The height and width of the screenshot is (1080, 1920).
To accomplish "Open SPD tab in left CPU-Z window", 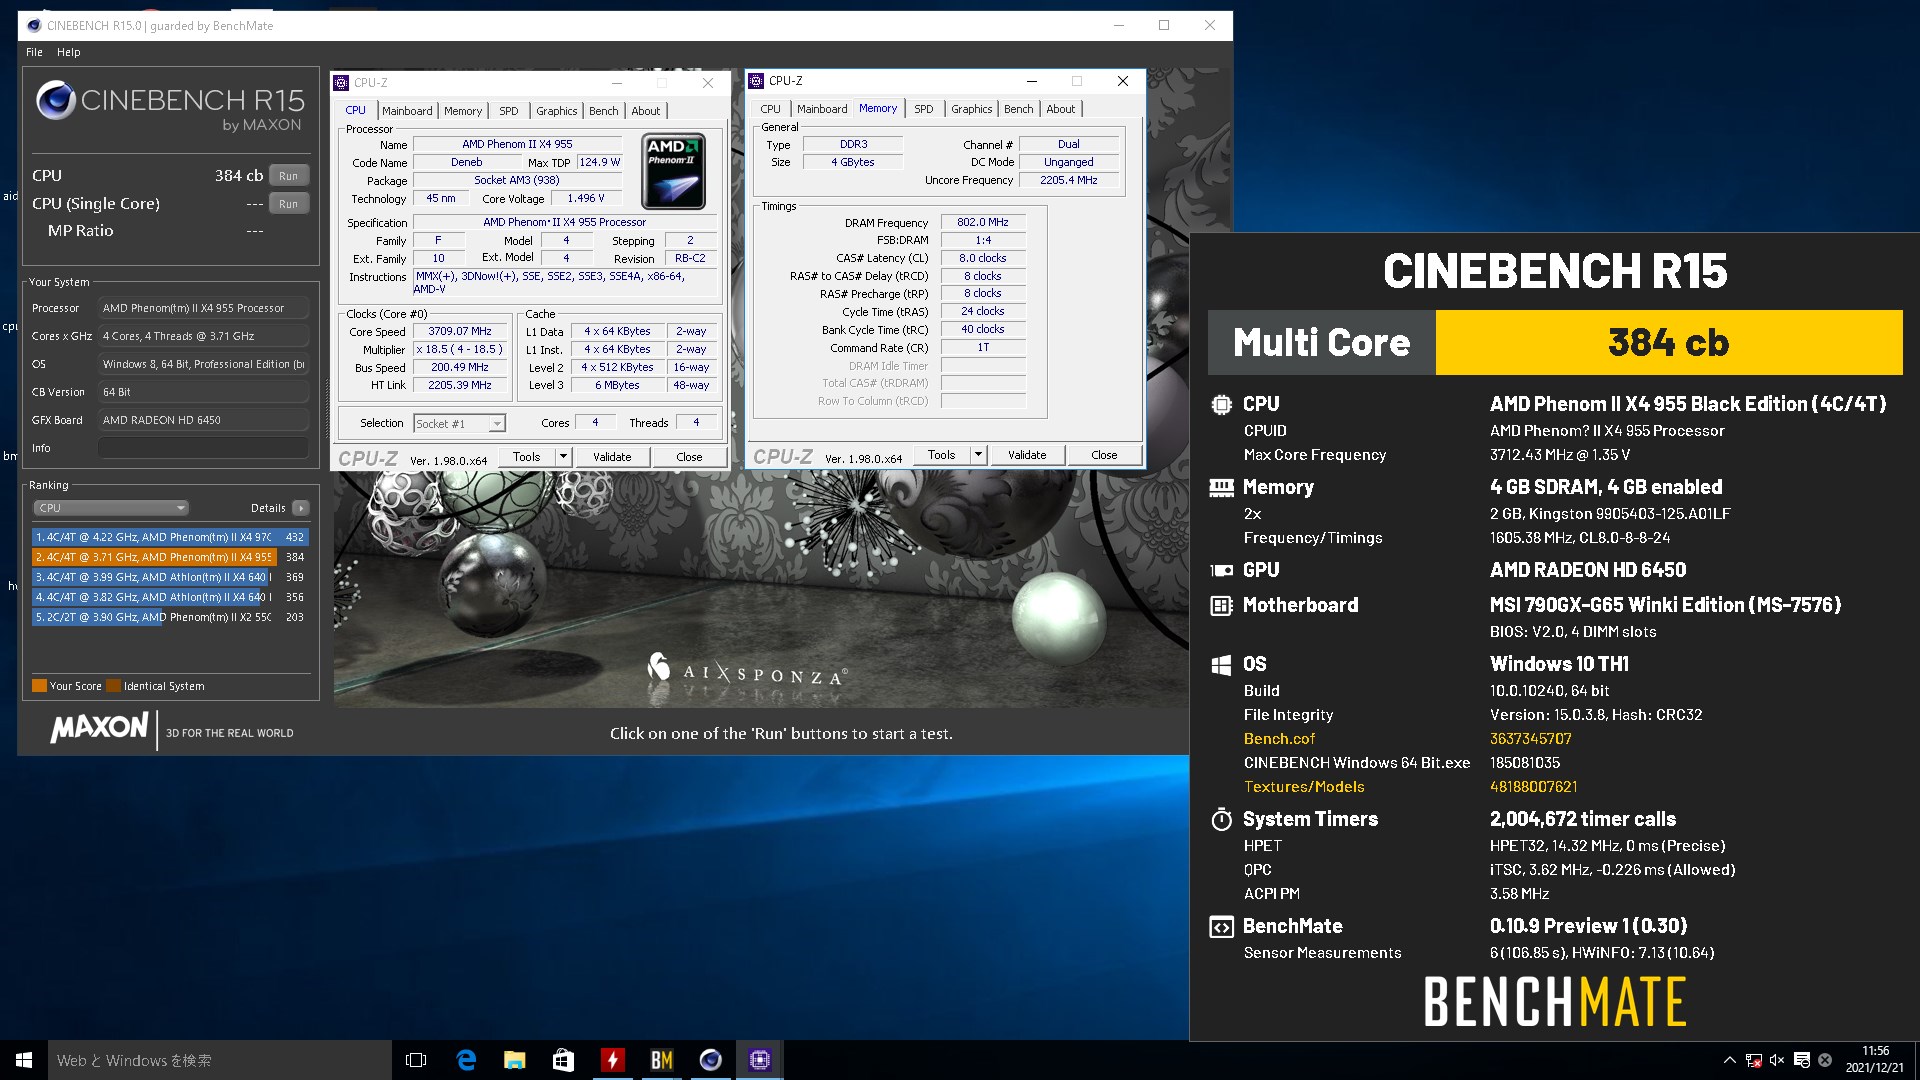I will tap(509, 111).
